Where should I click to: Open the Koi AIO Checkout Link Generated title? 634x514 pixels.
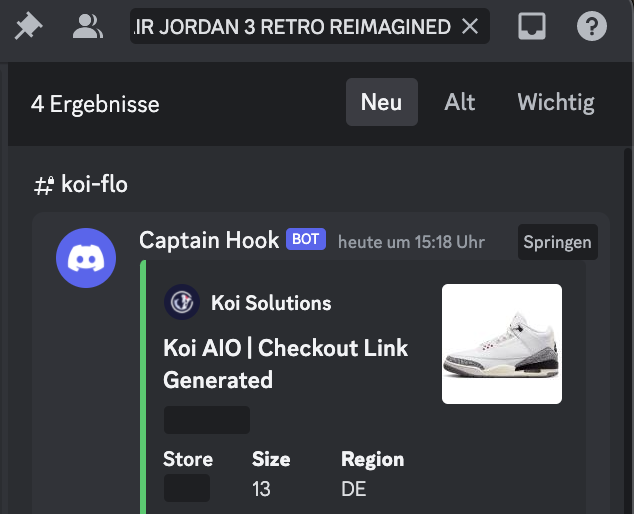pyautogui.click(x=285, y=363)
